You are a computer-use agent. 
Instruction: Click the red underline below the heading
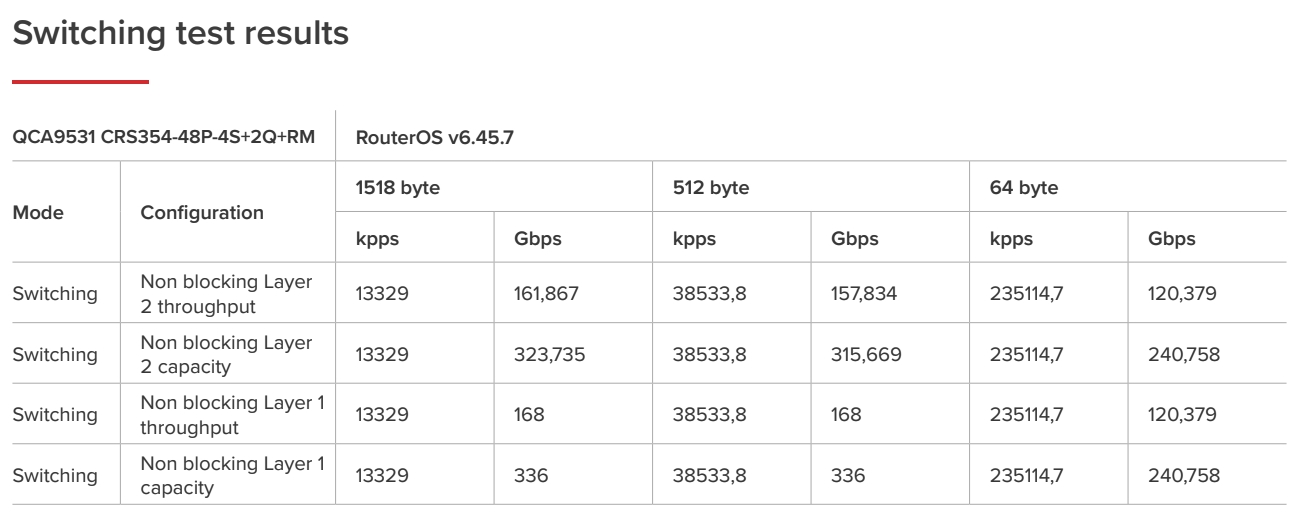(80, 82)
